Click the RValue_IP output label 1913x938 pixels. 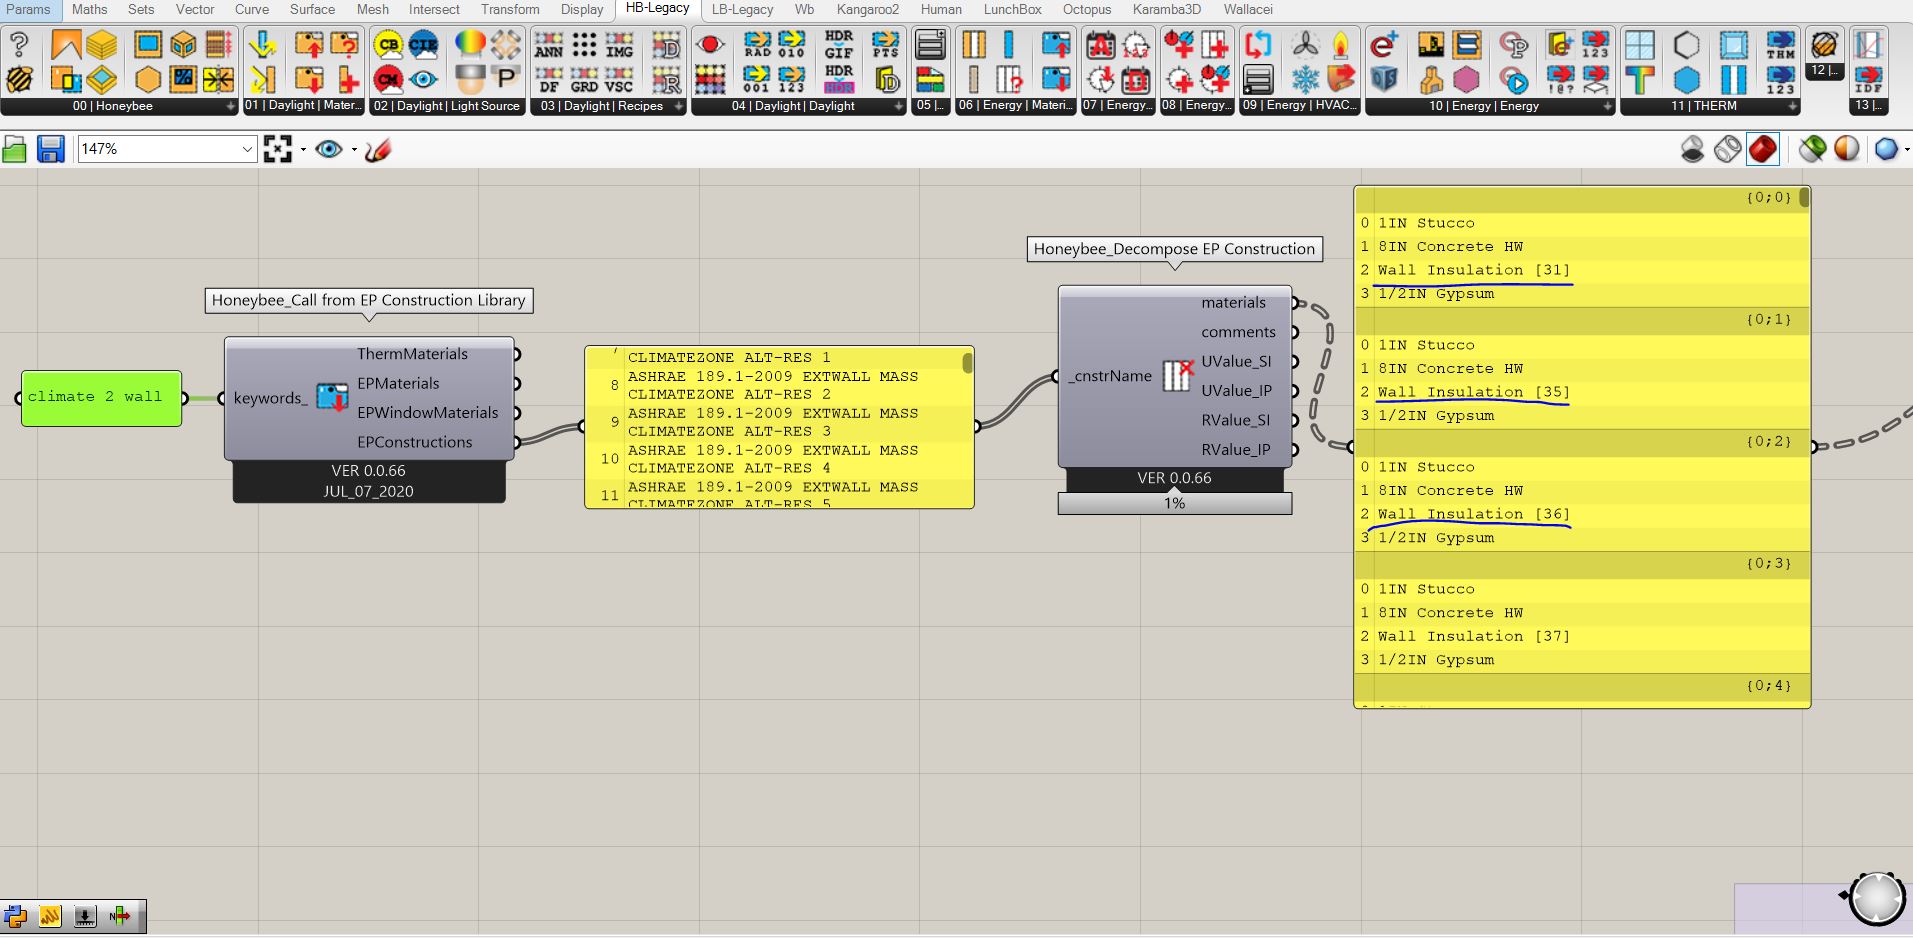coord(1236,450)
